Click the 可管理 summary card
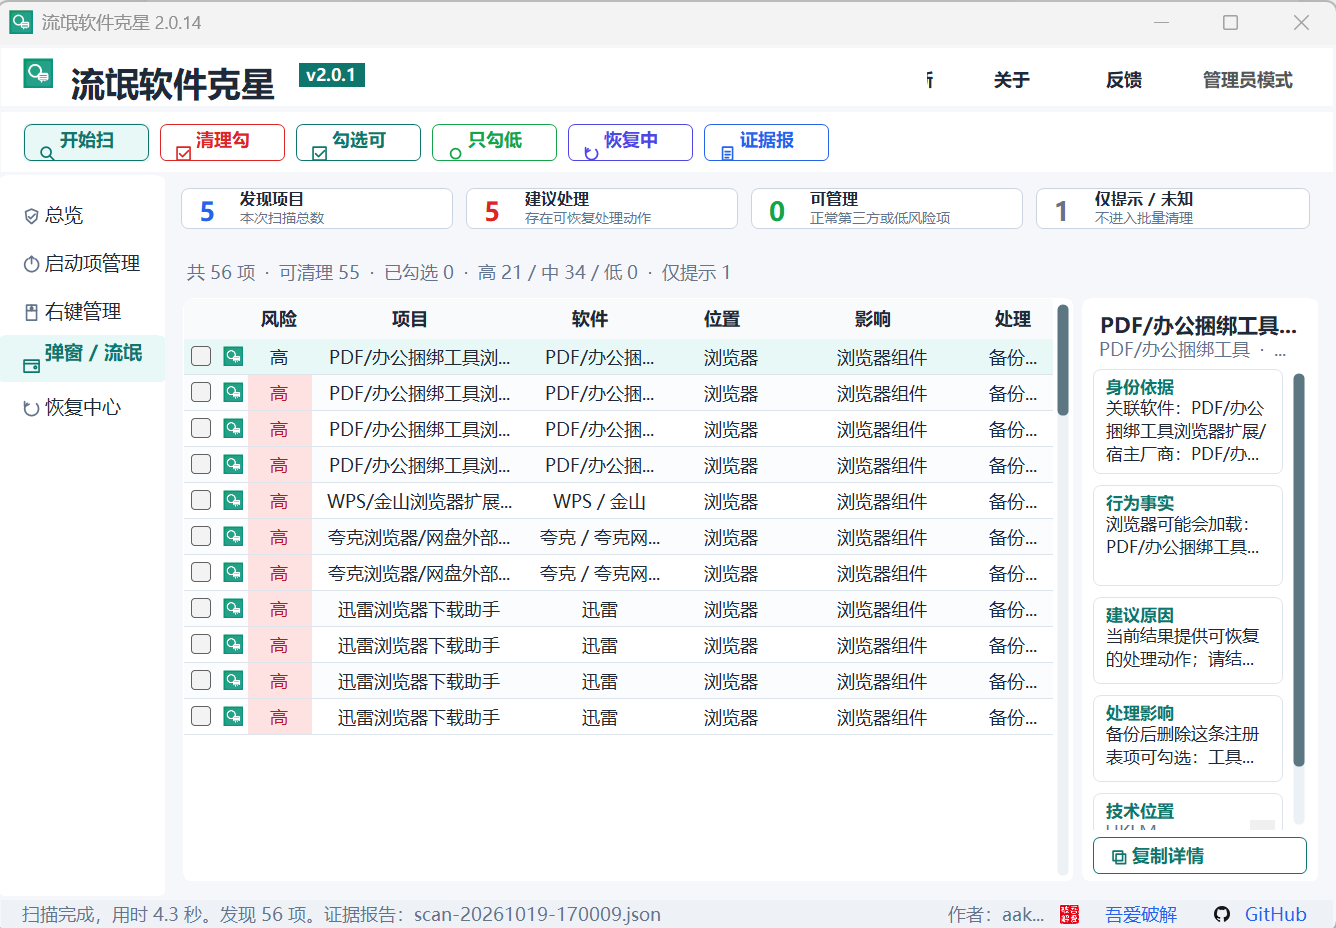The height and width of the screenshot is (928, 1336). click(887, 209)
